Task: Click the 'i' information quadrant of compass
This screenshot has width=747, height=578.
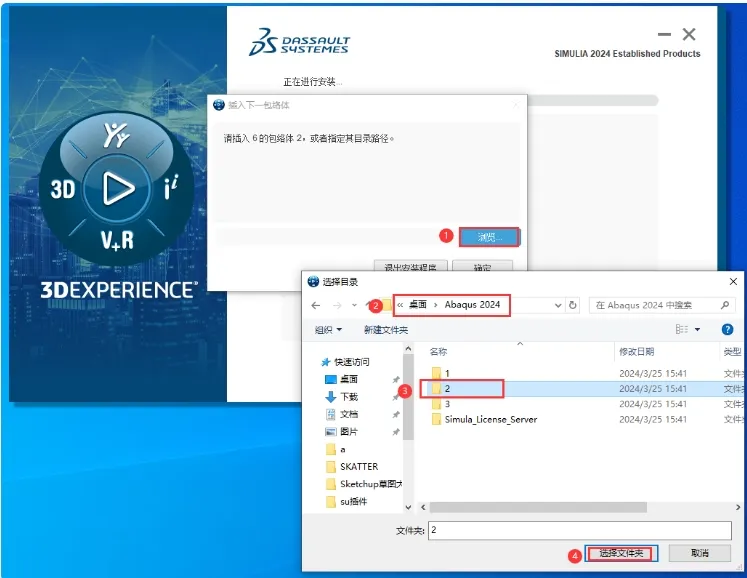Action: [x=171, y=187]
